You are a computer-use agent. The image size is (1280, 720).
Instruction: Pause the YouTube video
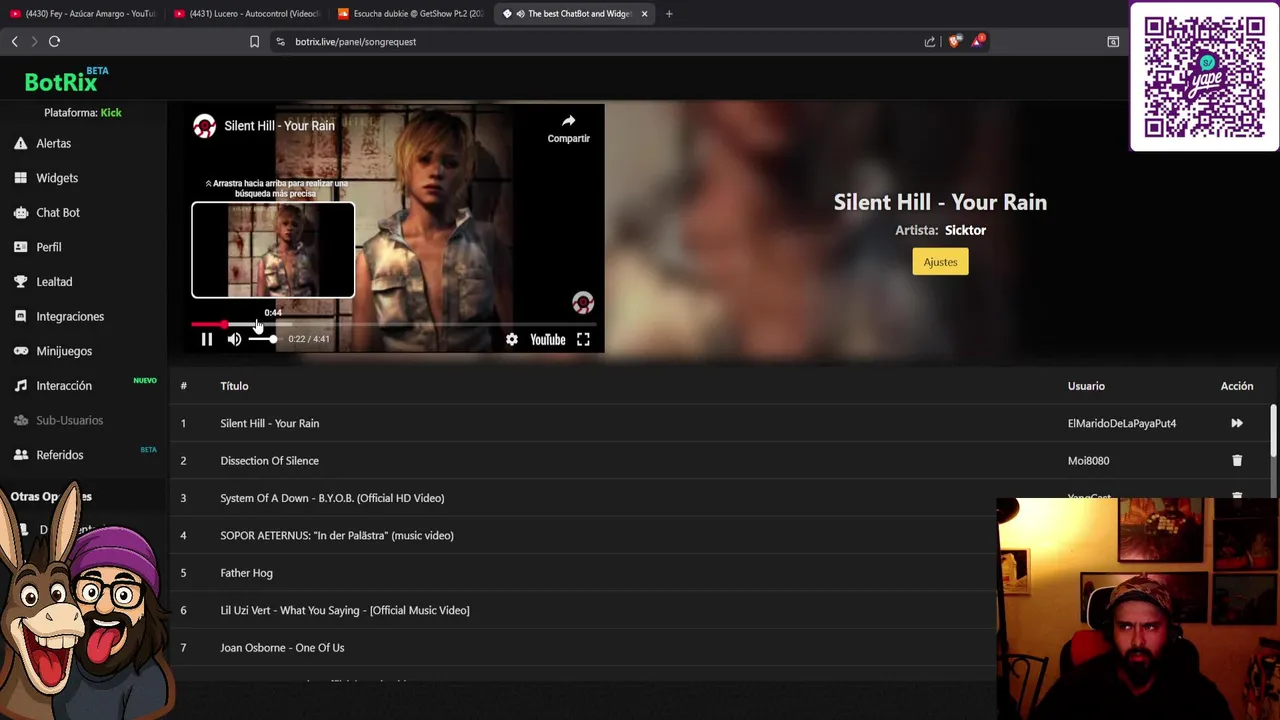point(207,339)
